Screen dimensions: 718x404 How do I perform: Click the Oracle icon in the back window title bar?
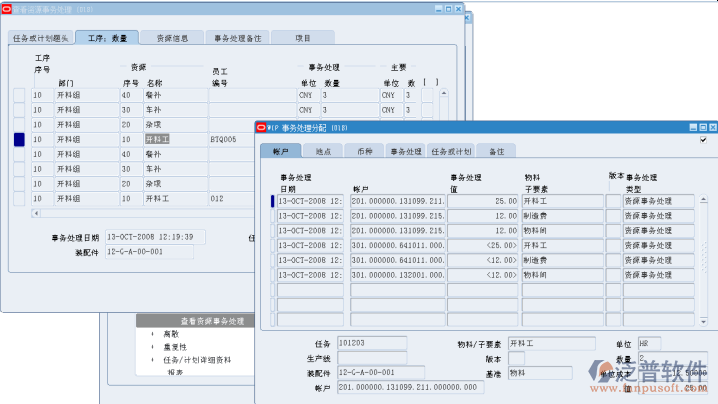pos(7,8)
